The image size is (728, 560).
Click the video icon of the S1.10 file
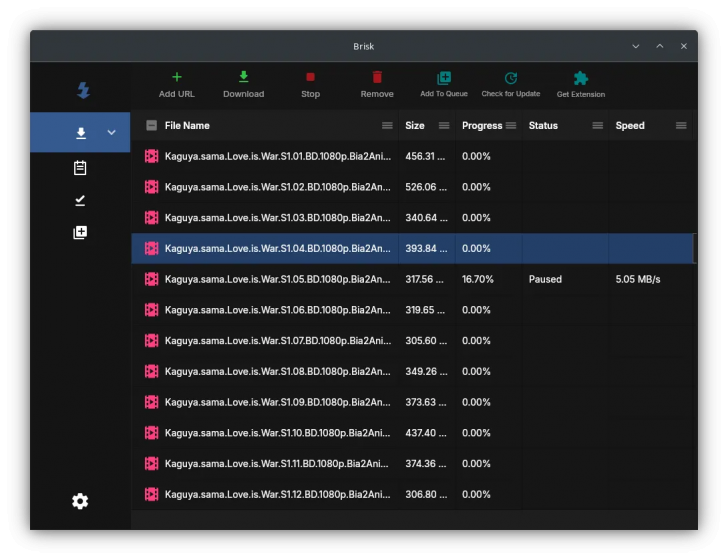(151, 433)
